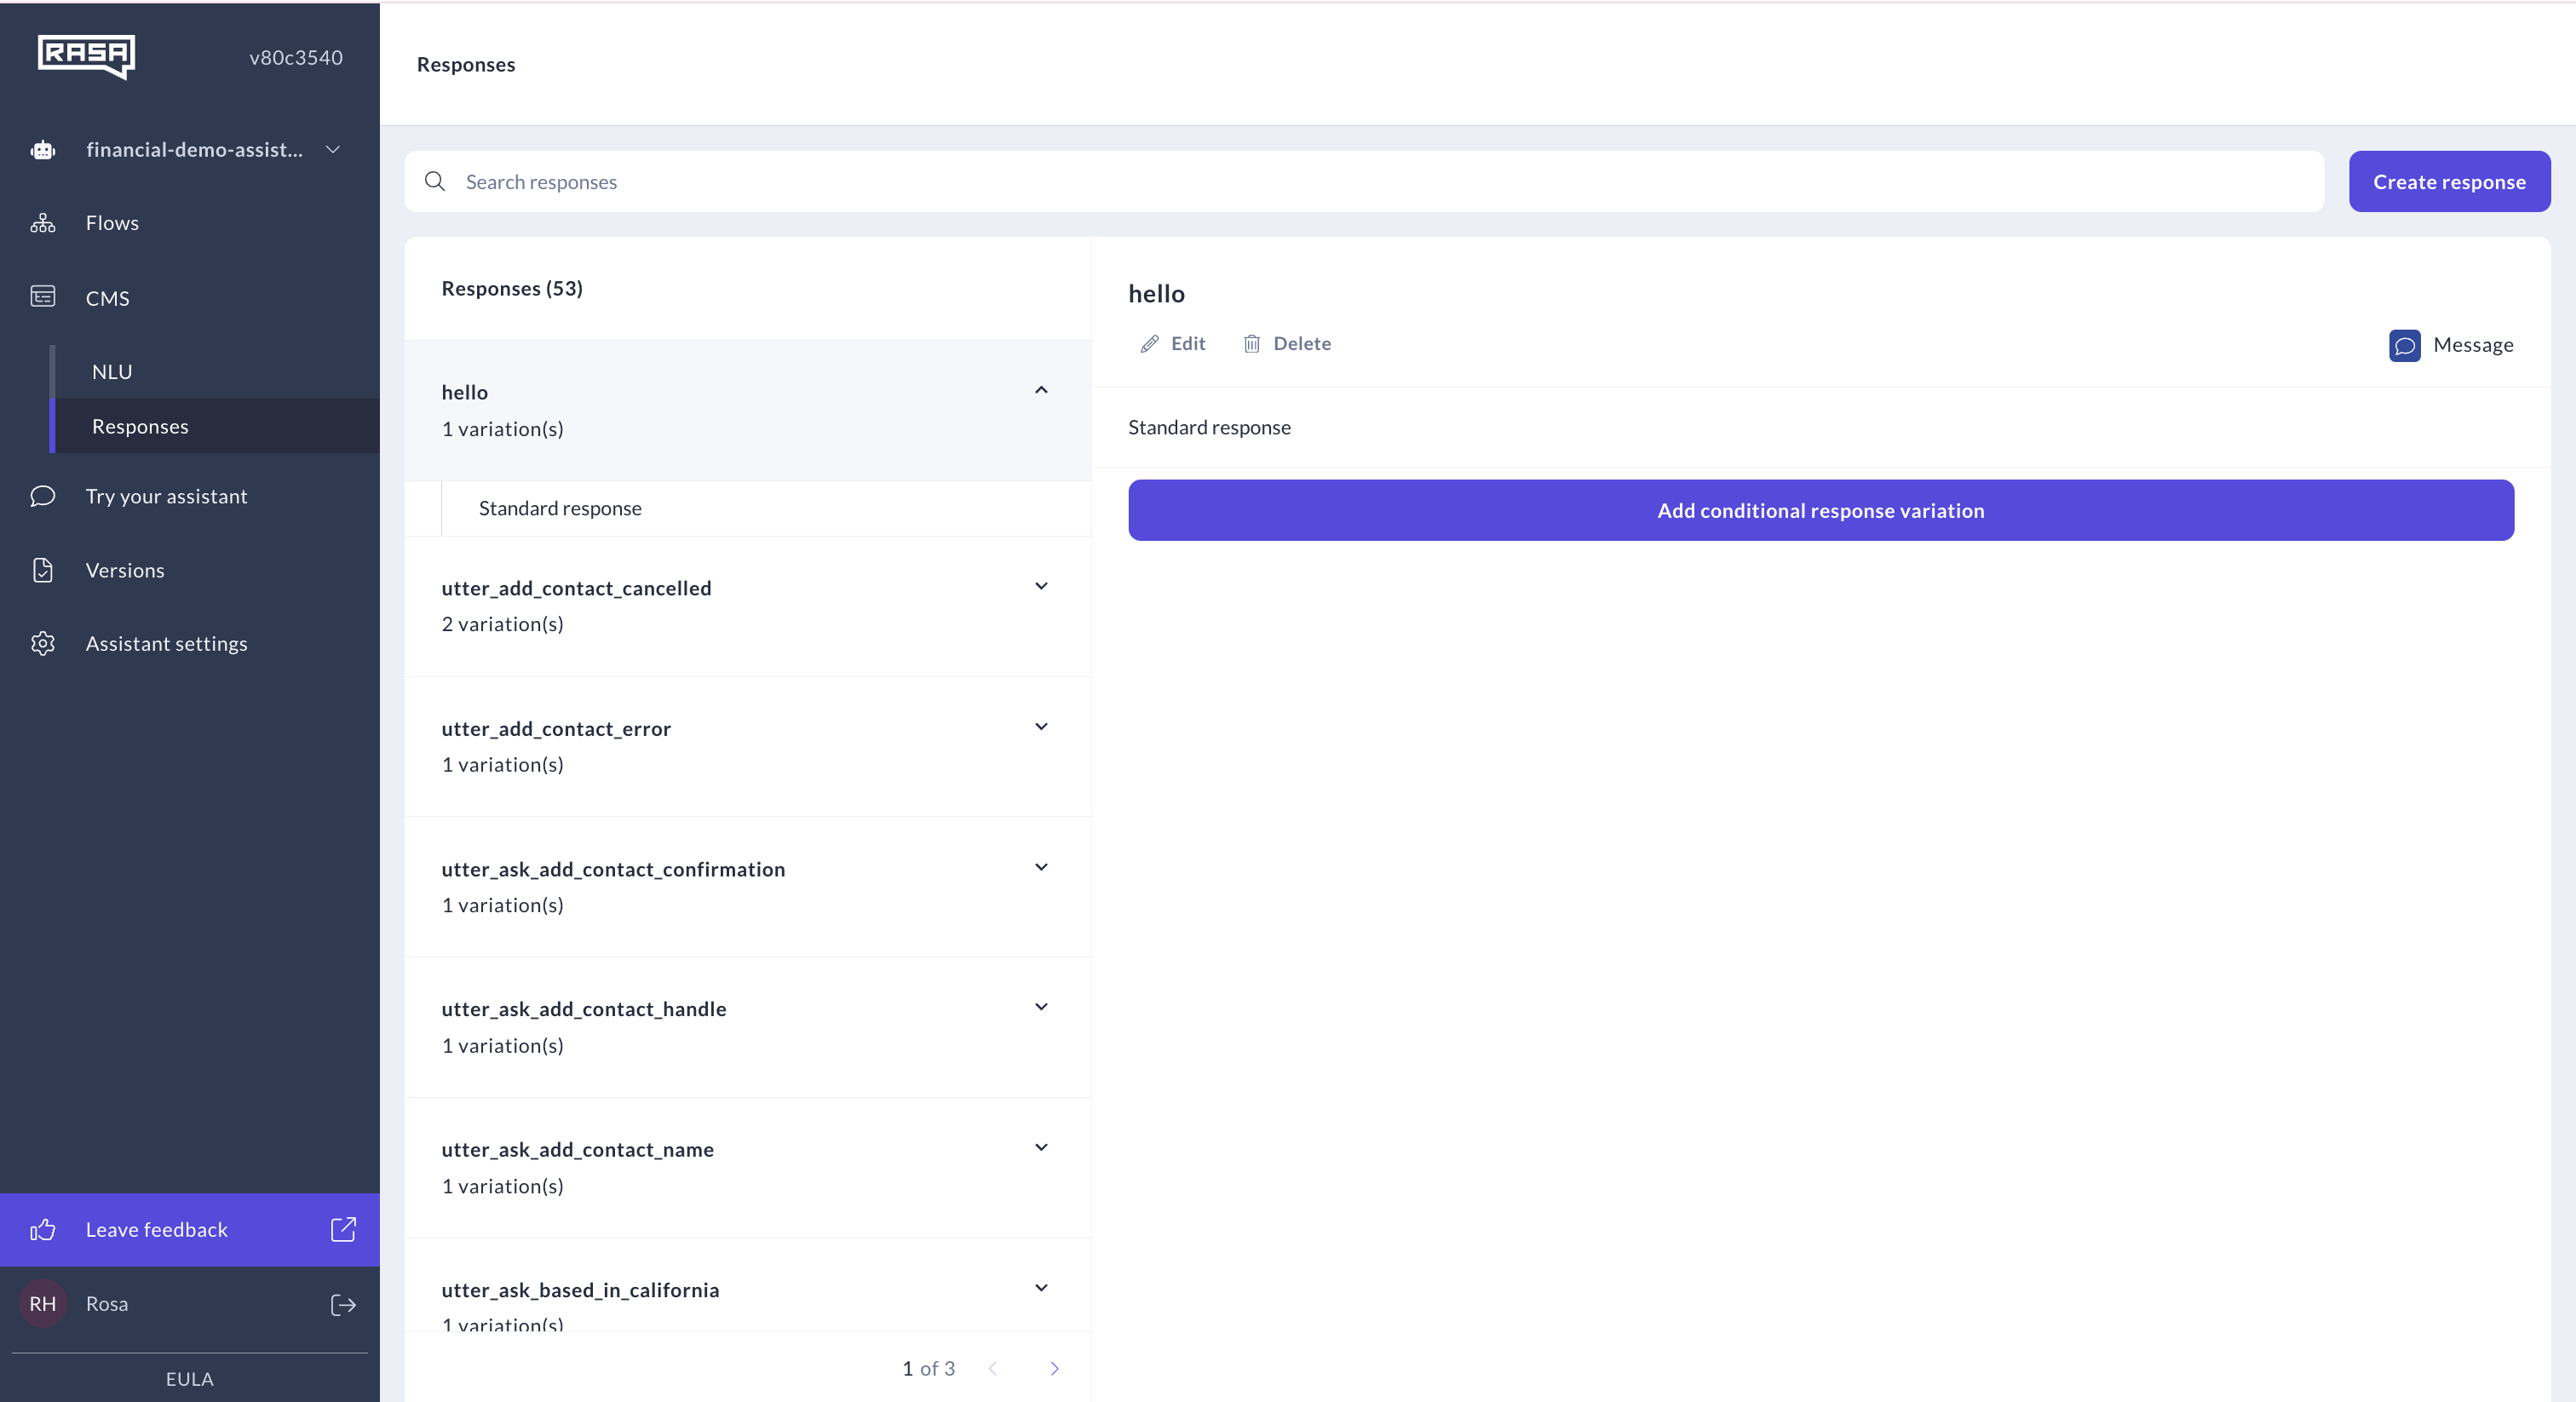
Task: Click the Responses (53) list heading
Action: (x=512, y=289)
